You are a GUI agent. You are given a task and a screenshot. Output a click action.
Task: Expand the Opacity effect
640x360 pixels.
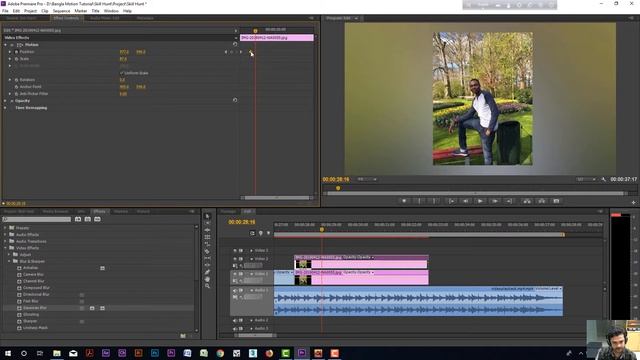click(5, 100)
